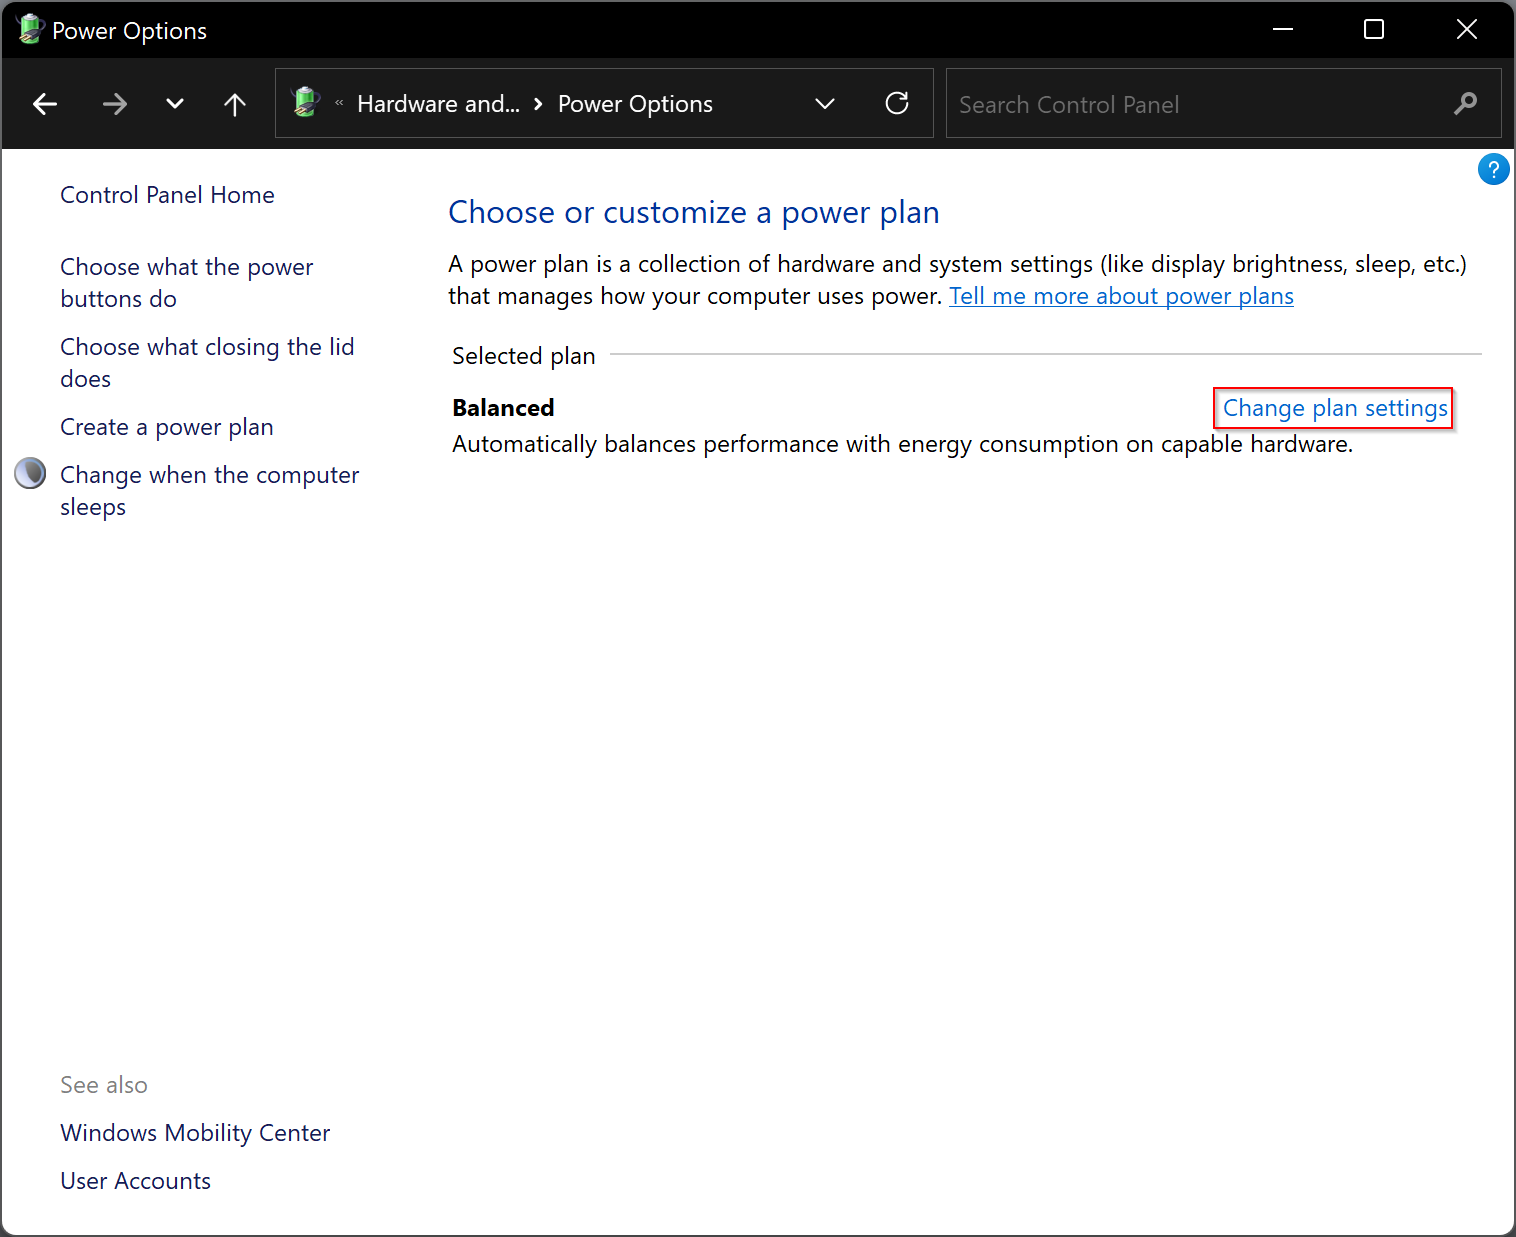Minimize the Power Options window
The width and height of the screenshot is (1516, 1237).
click(1283, 29)
